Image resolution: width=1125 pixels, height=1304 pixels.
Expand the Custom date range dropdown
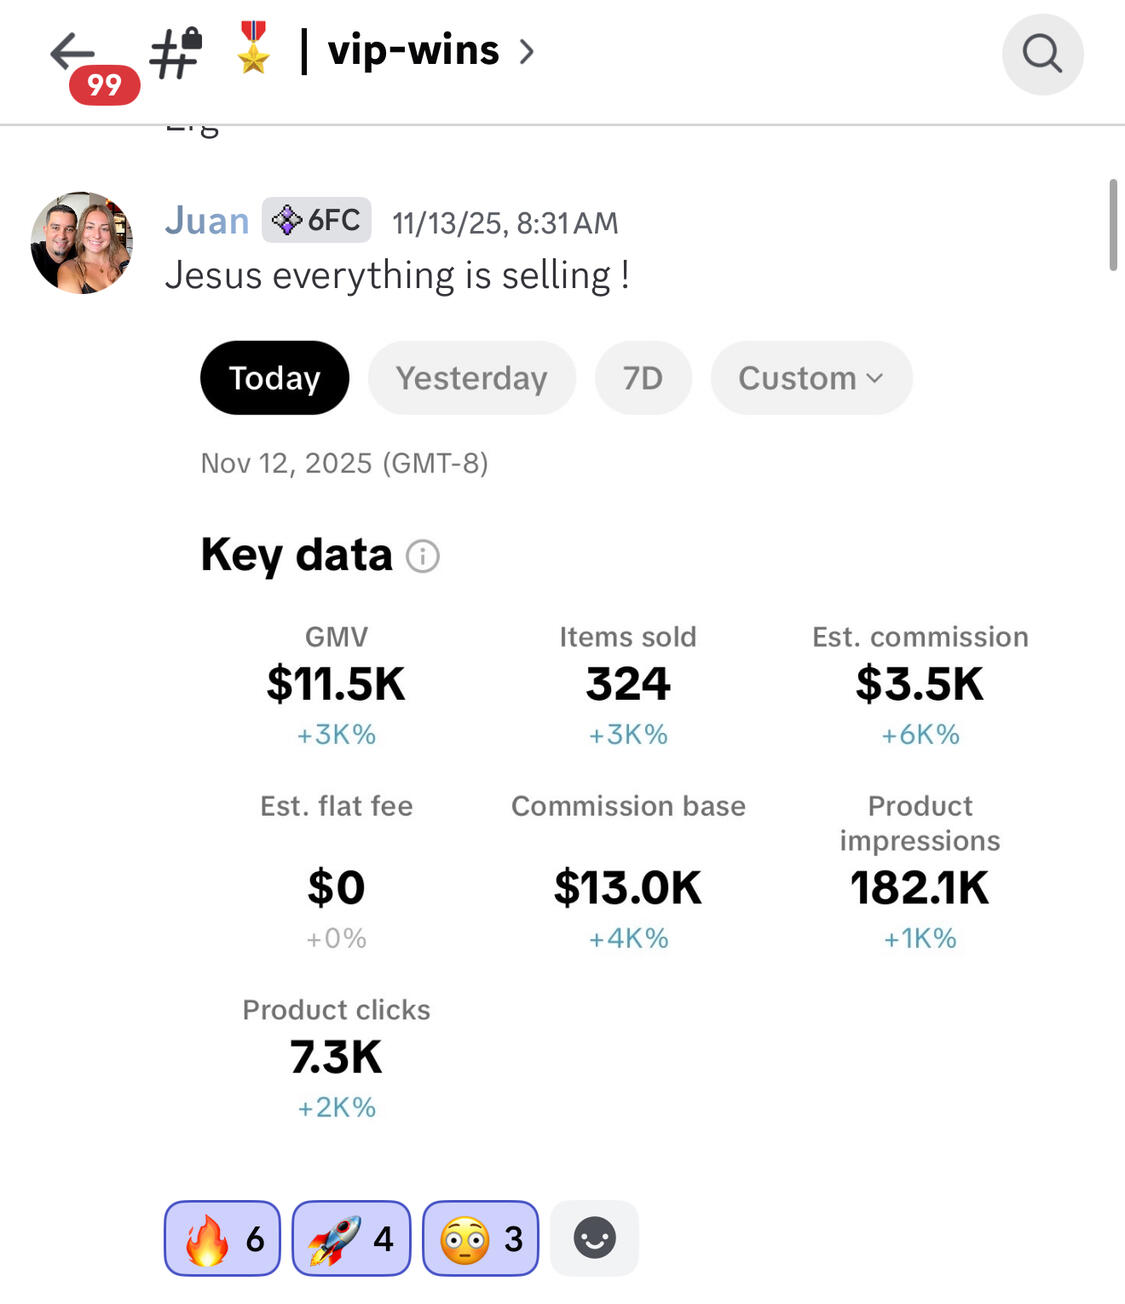(x=811, y=378)
